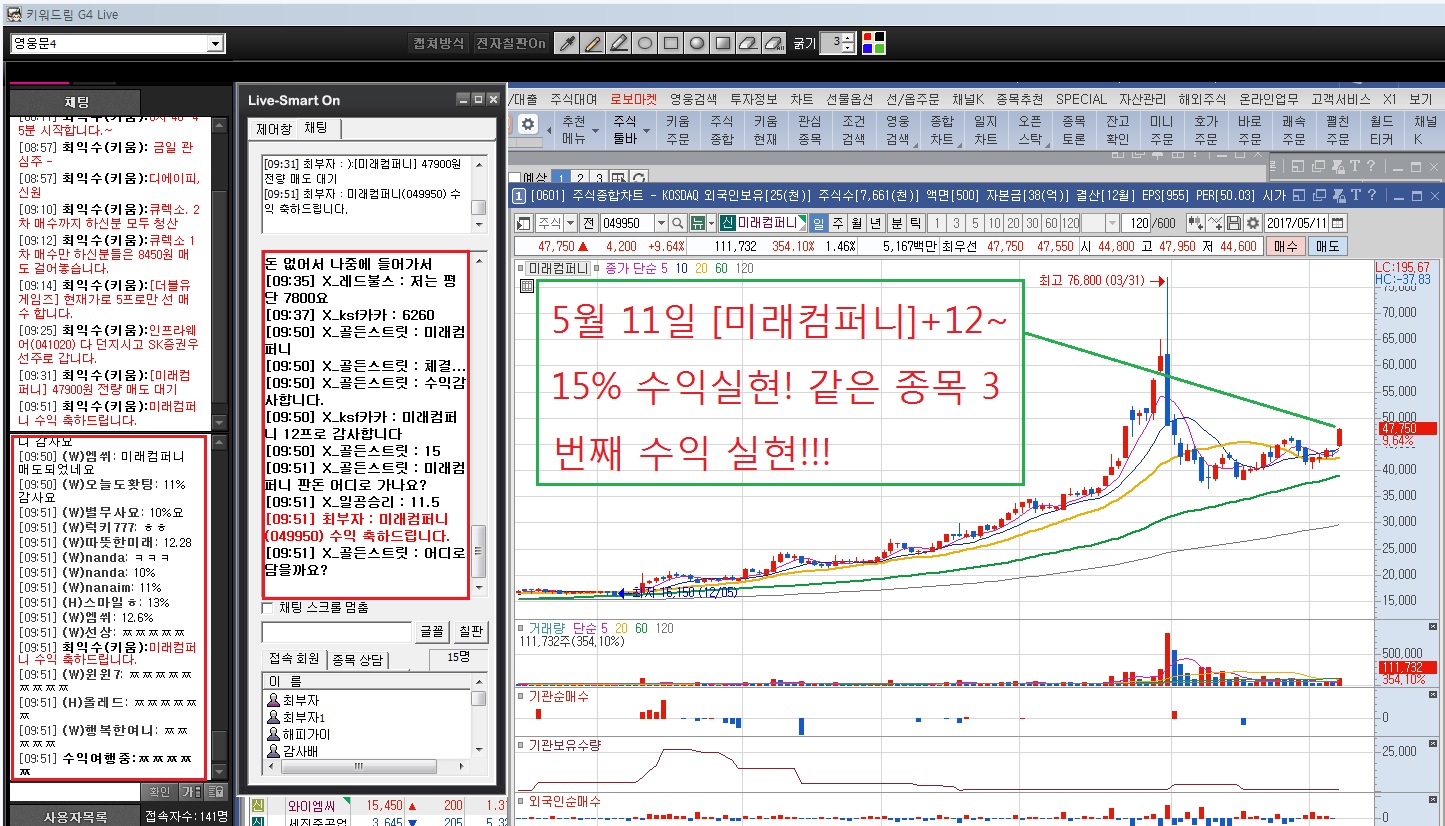Select the pencil drawing tool
This screenshot has width=1445, height=826.
click(x=592, y=43)
